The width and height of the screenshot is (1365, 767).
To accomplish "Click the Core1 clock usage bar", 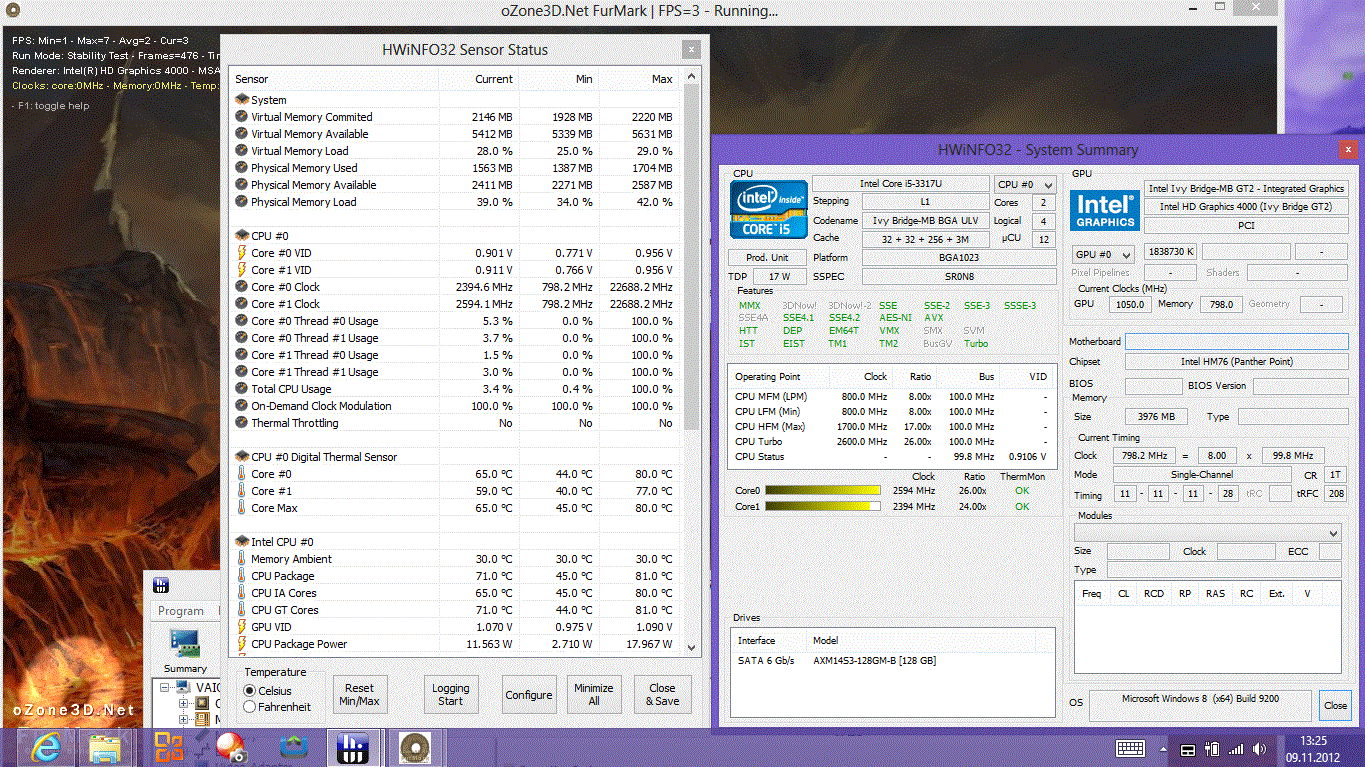I will coord(823,507).
